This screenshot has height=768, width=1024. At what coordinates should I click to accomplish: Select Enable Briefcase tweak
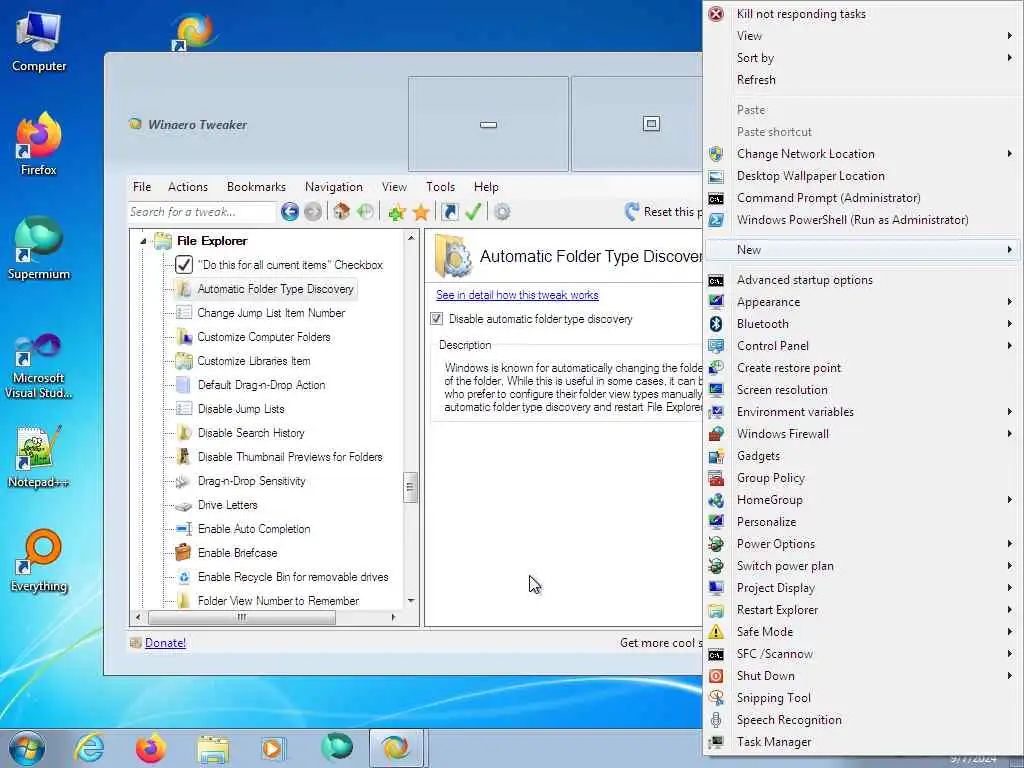[237, 553]
